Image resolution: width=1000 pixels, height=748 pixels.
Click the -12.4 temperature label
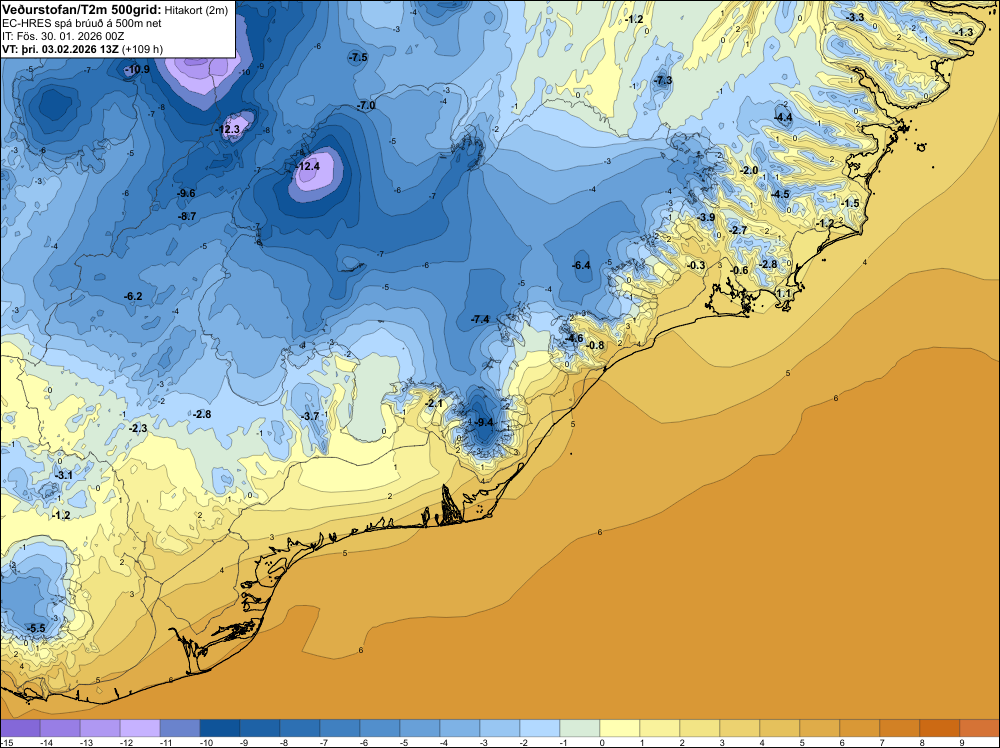(308, 166)
